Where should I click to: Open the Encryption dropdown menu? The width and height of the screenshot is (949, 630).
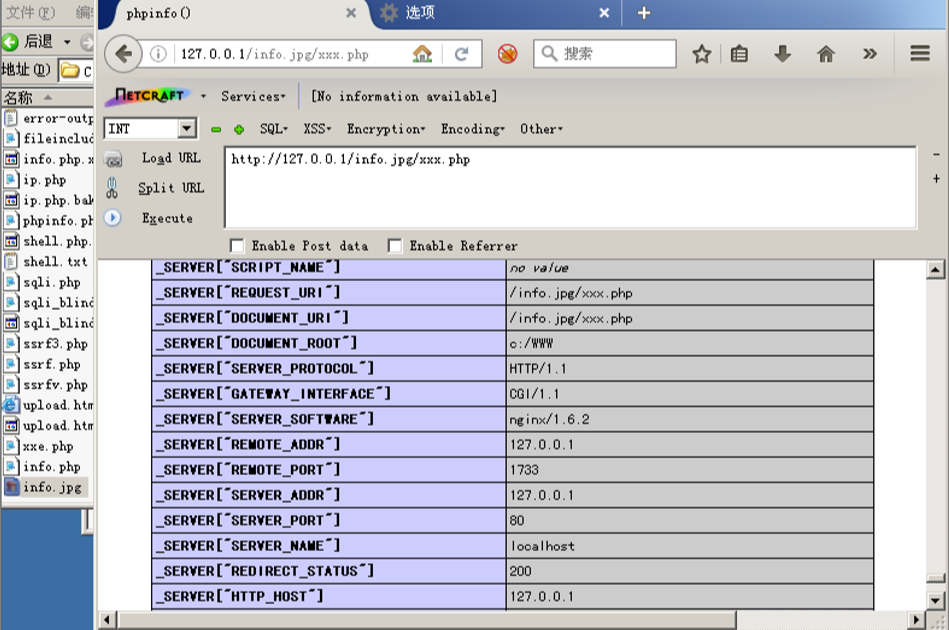(x=385, y=129)
